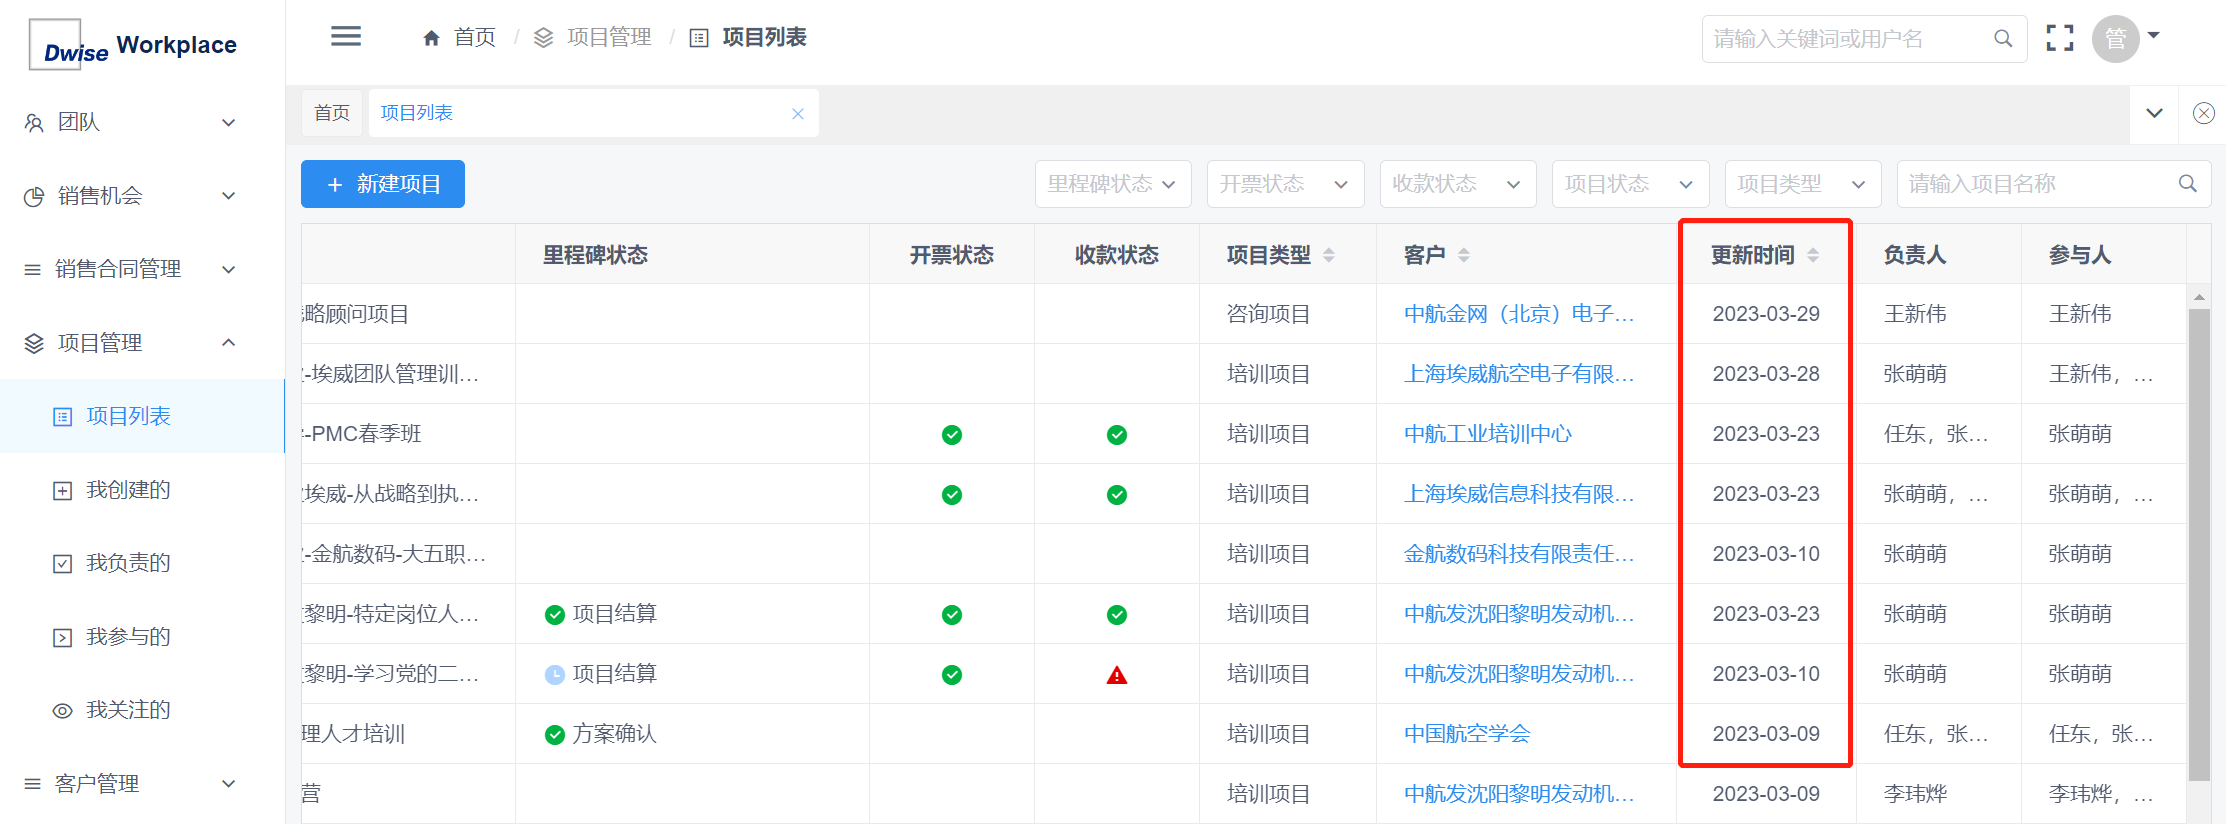Open 我关注的 sidebar item

[x=142, y=710]
